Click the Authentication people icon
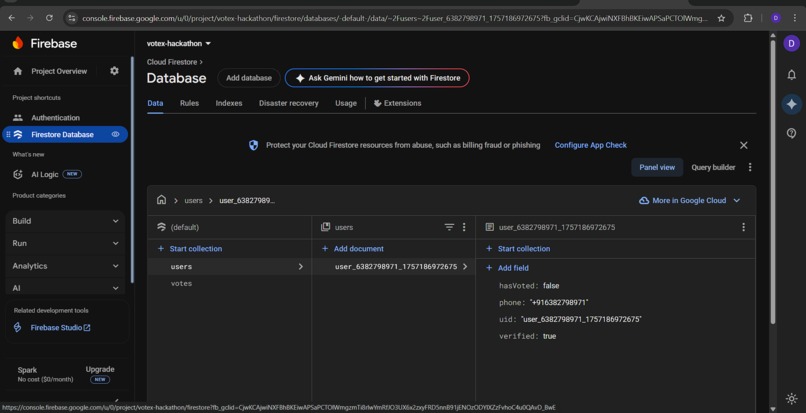 (18, 118)
